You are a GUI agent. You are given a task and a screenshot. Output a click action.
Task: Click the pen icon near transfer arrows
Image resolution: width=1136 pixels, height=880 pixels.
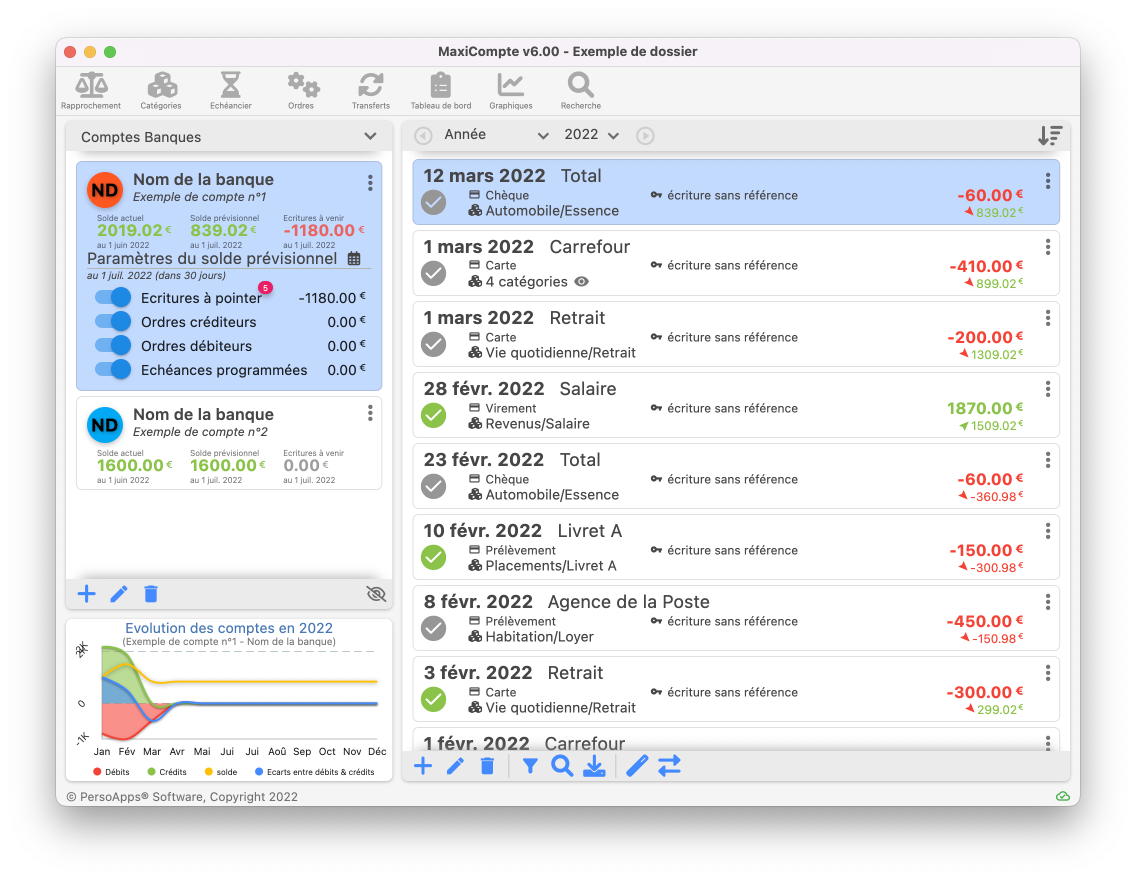click(637, 766)
